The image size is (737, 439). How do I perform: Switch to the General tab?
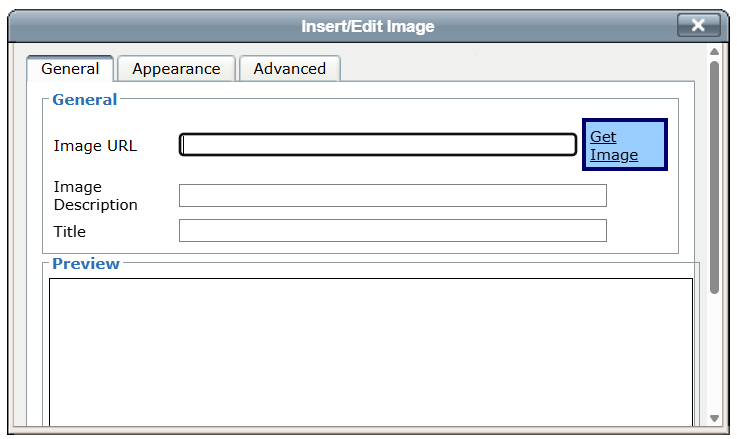(70, 69)
